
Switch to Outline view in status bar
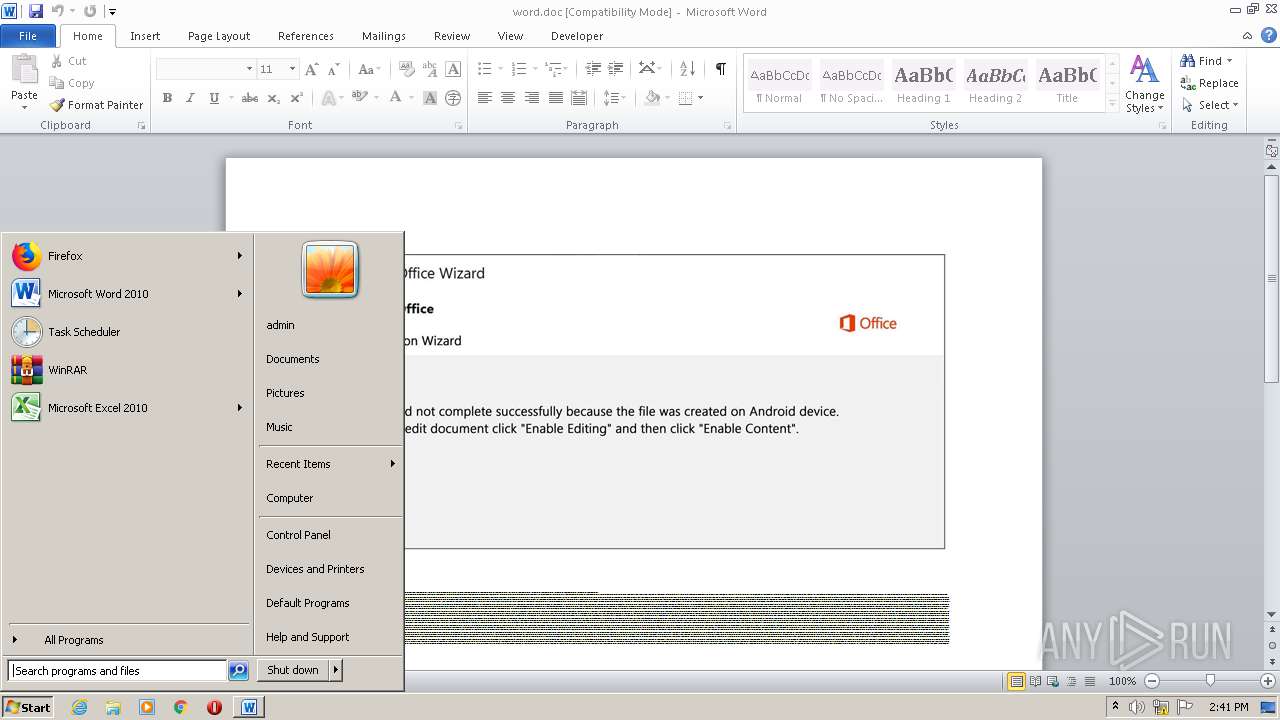1071,681
